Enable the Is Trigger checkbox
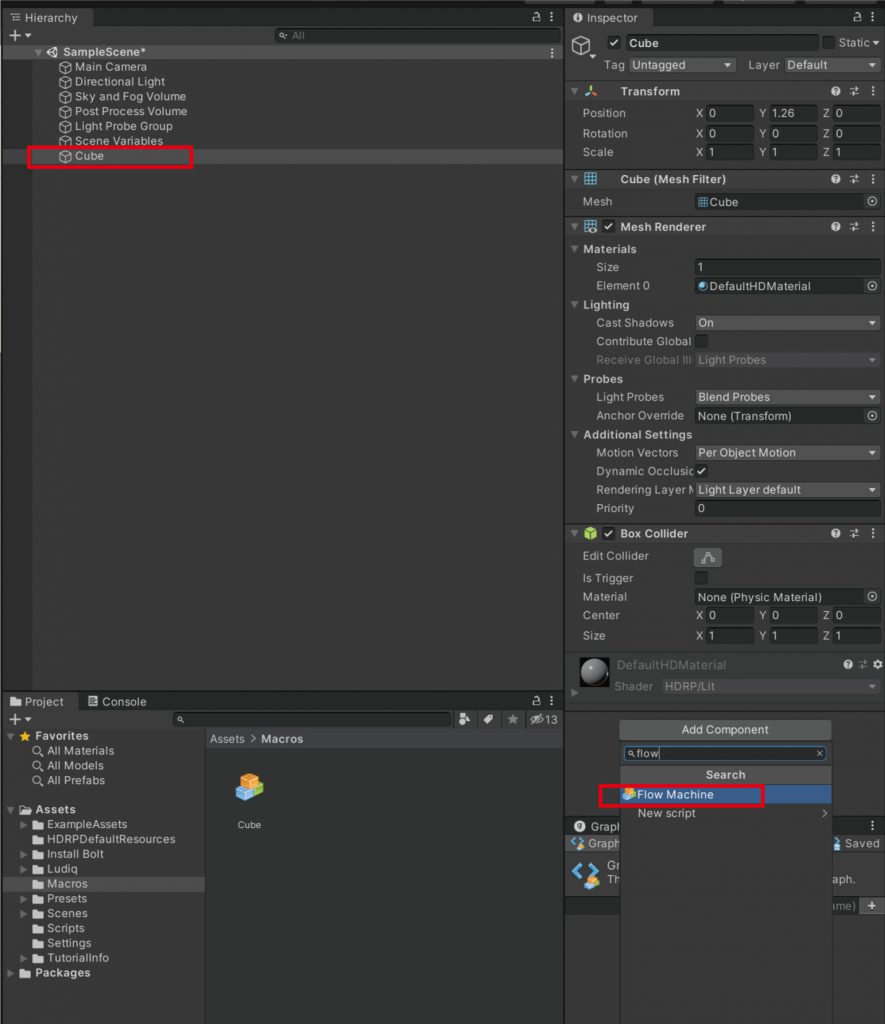Screen dimensions: 885x1024 pyautogui.click(x=701, y=578)
